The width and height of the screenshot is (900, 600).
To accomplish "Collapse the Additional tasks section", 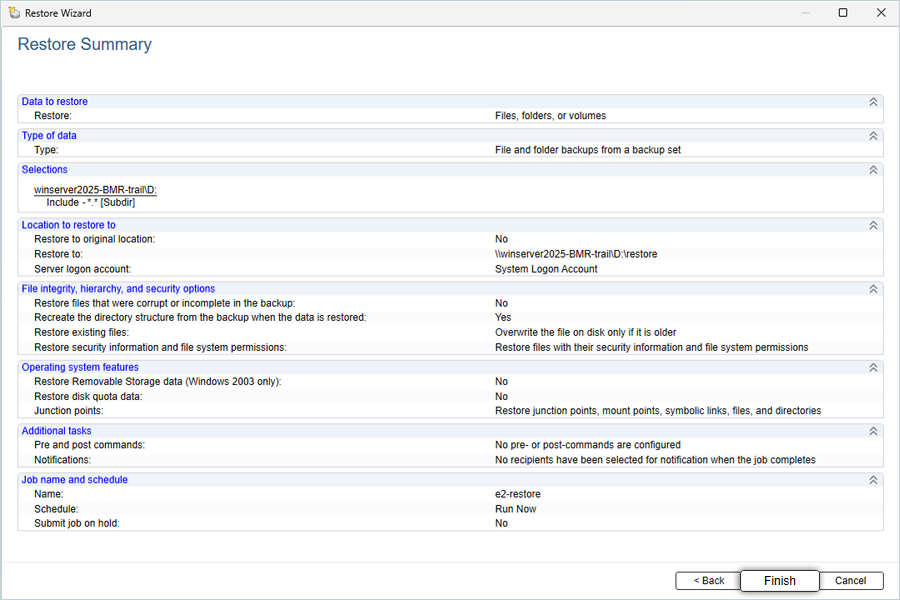I will coord(873,431).
